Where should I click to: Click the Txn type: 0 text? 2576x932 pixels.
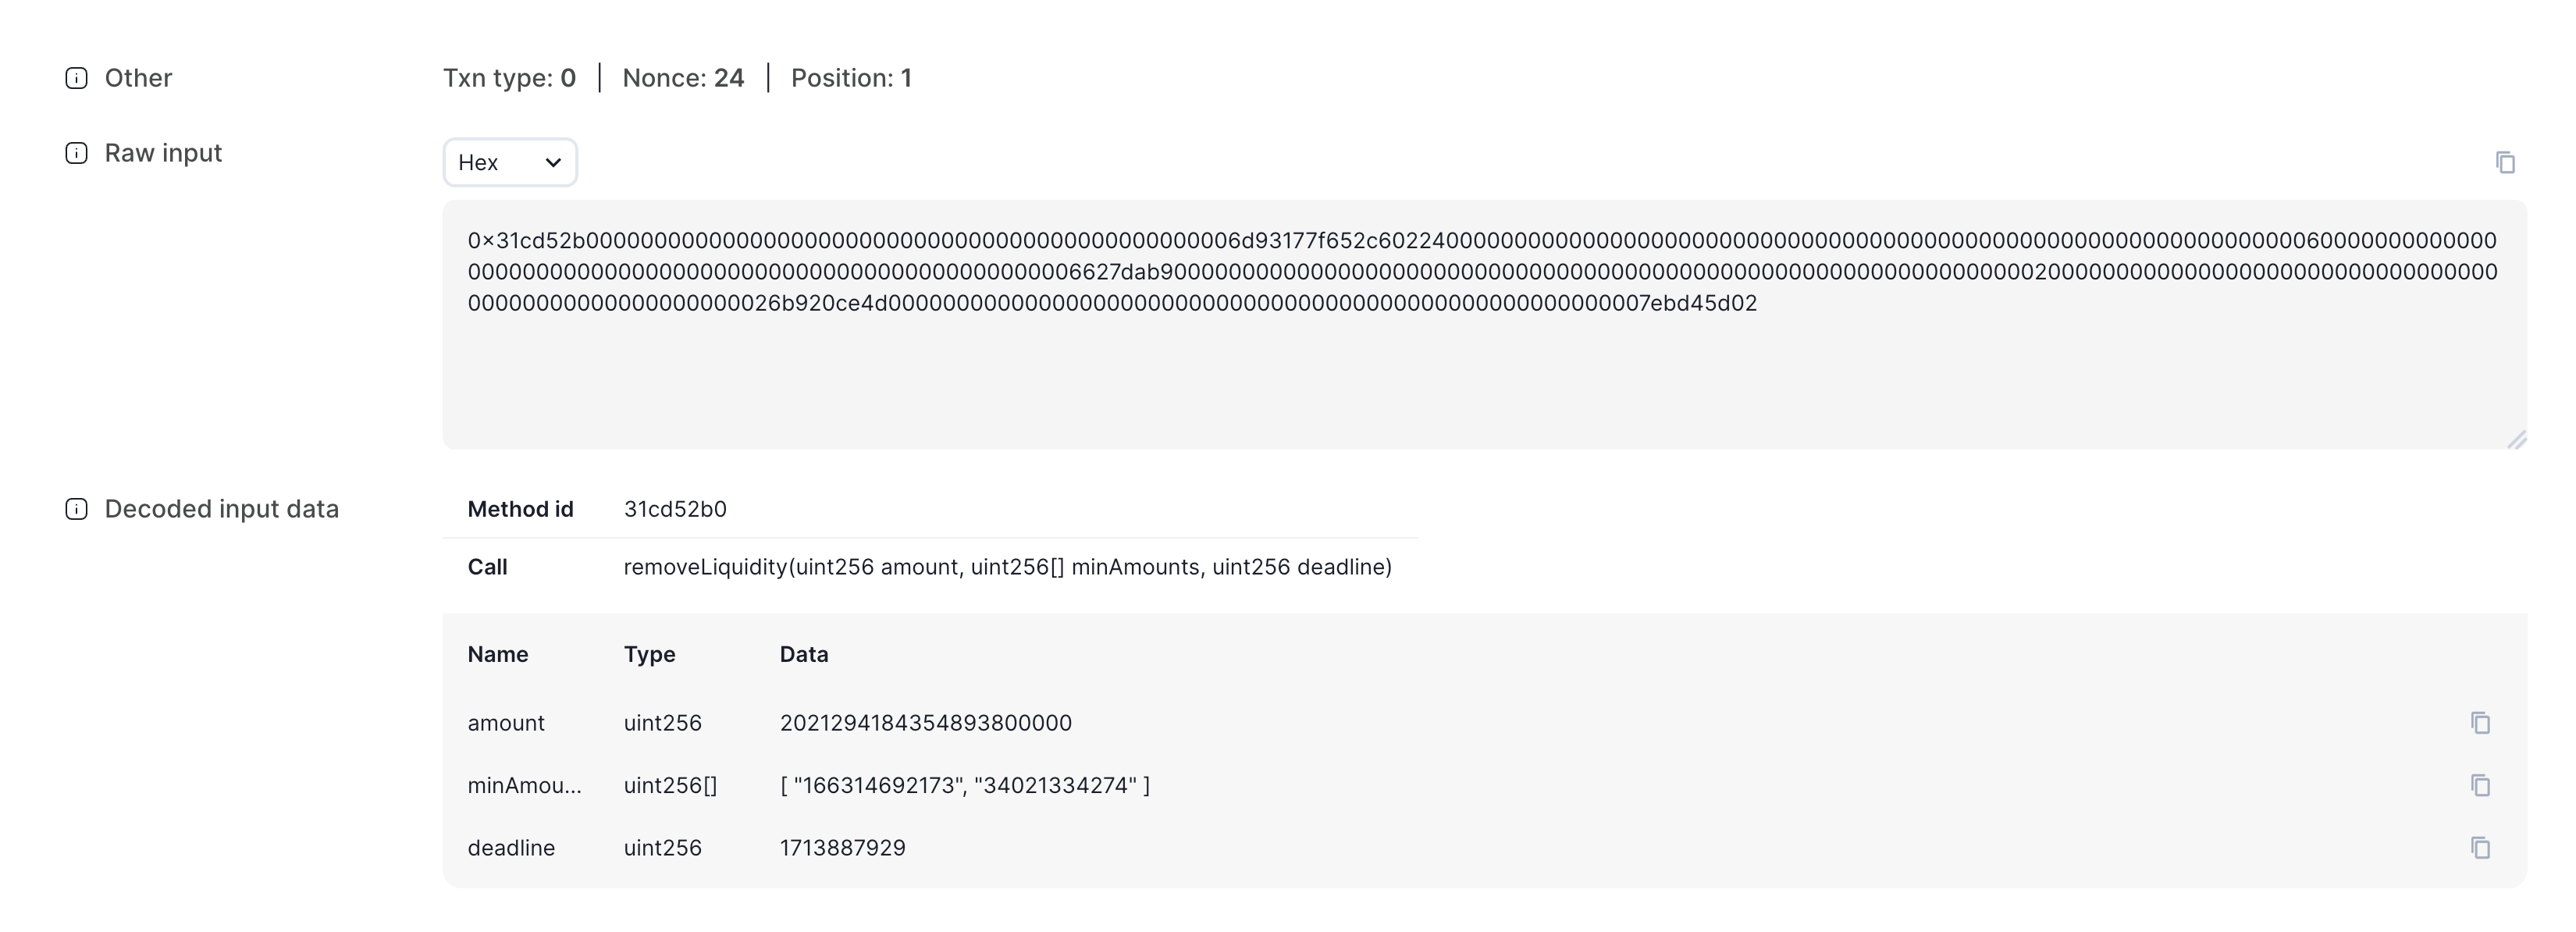[x=510, y=78]
